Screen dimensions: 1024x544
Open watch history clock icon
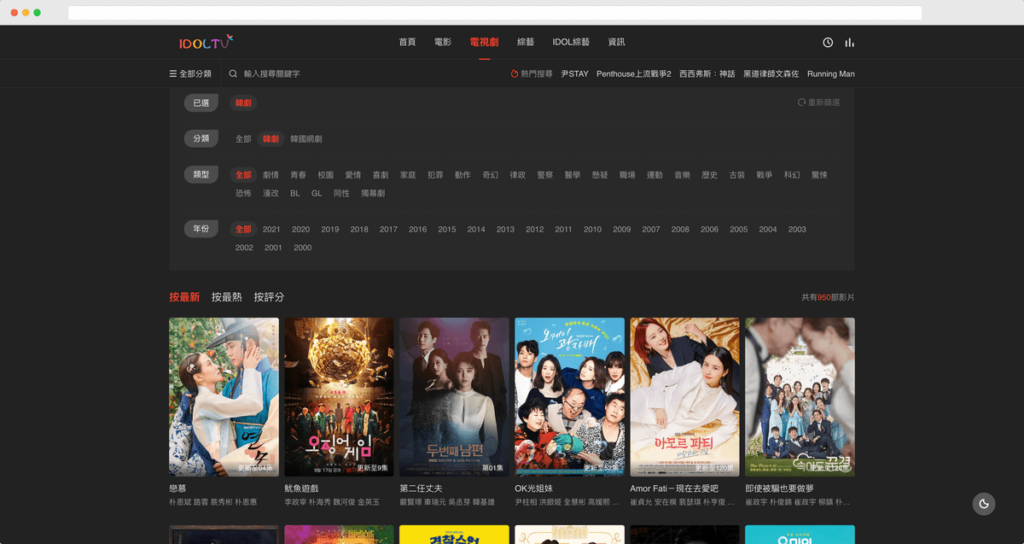point(827,42)
